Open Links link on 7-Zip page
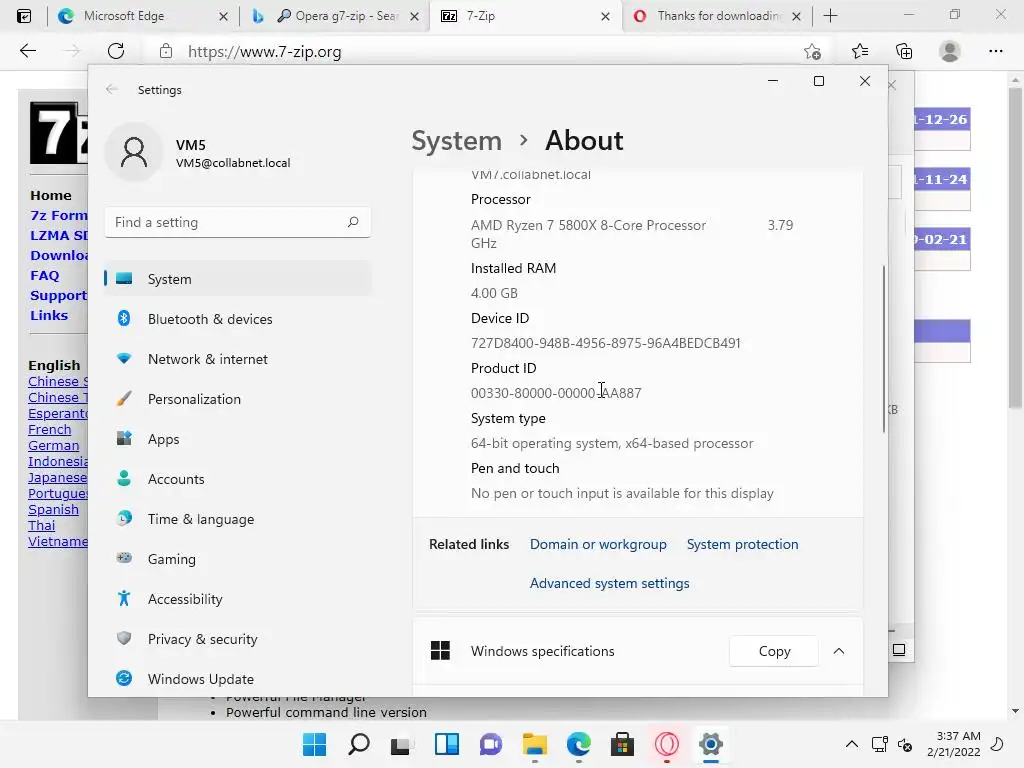The image size is (1024, 768). (49, 315)
